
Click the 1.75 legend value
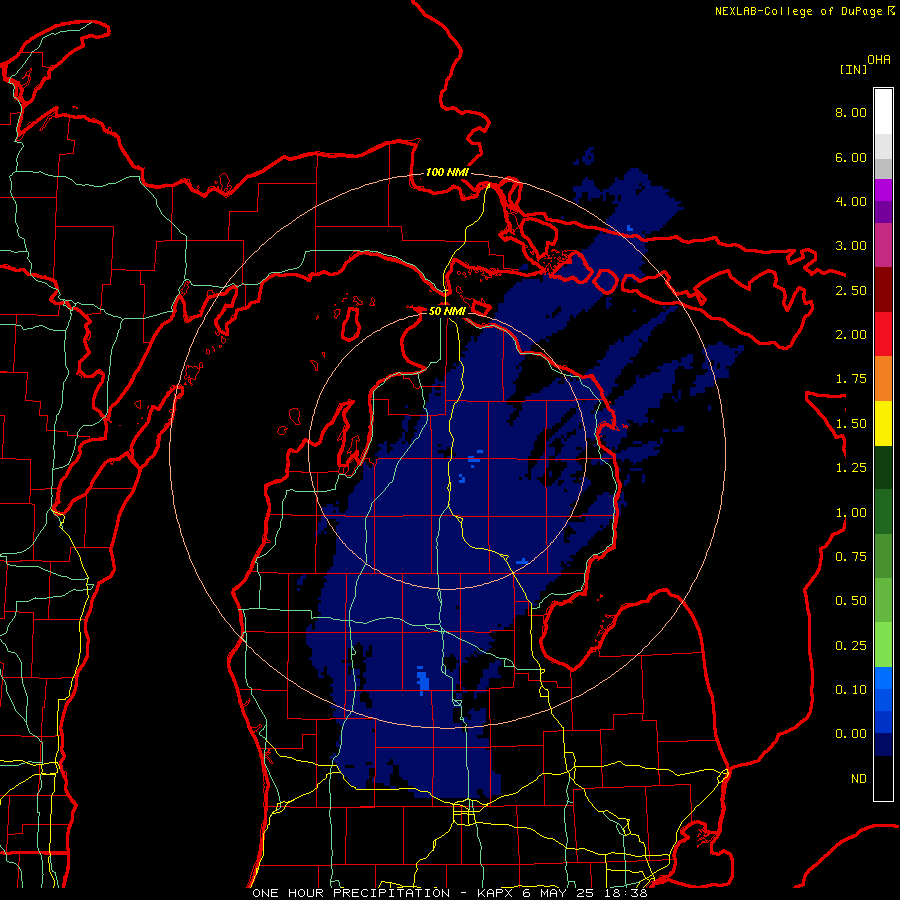[x=851, y=379]
